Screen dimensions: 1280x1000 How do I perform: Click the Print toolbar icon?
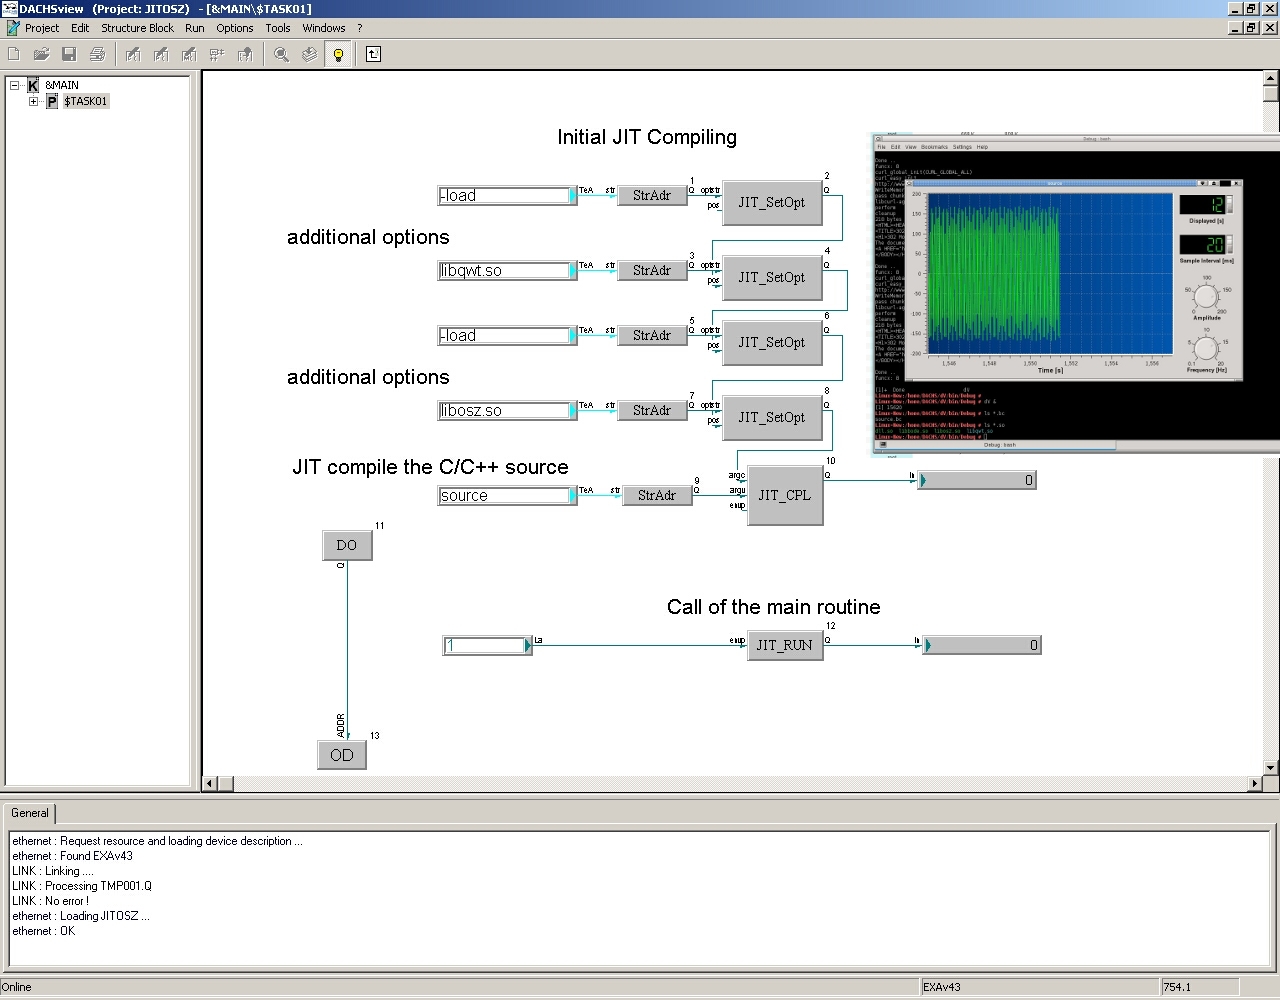97,54
